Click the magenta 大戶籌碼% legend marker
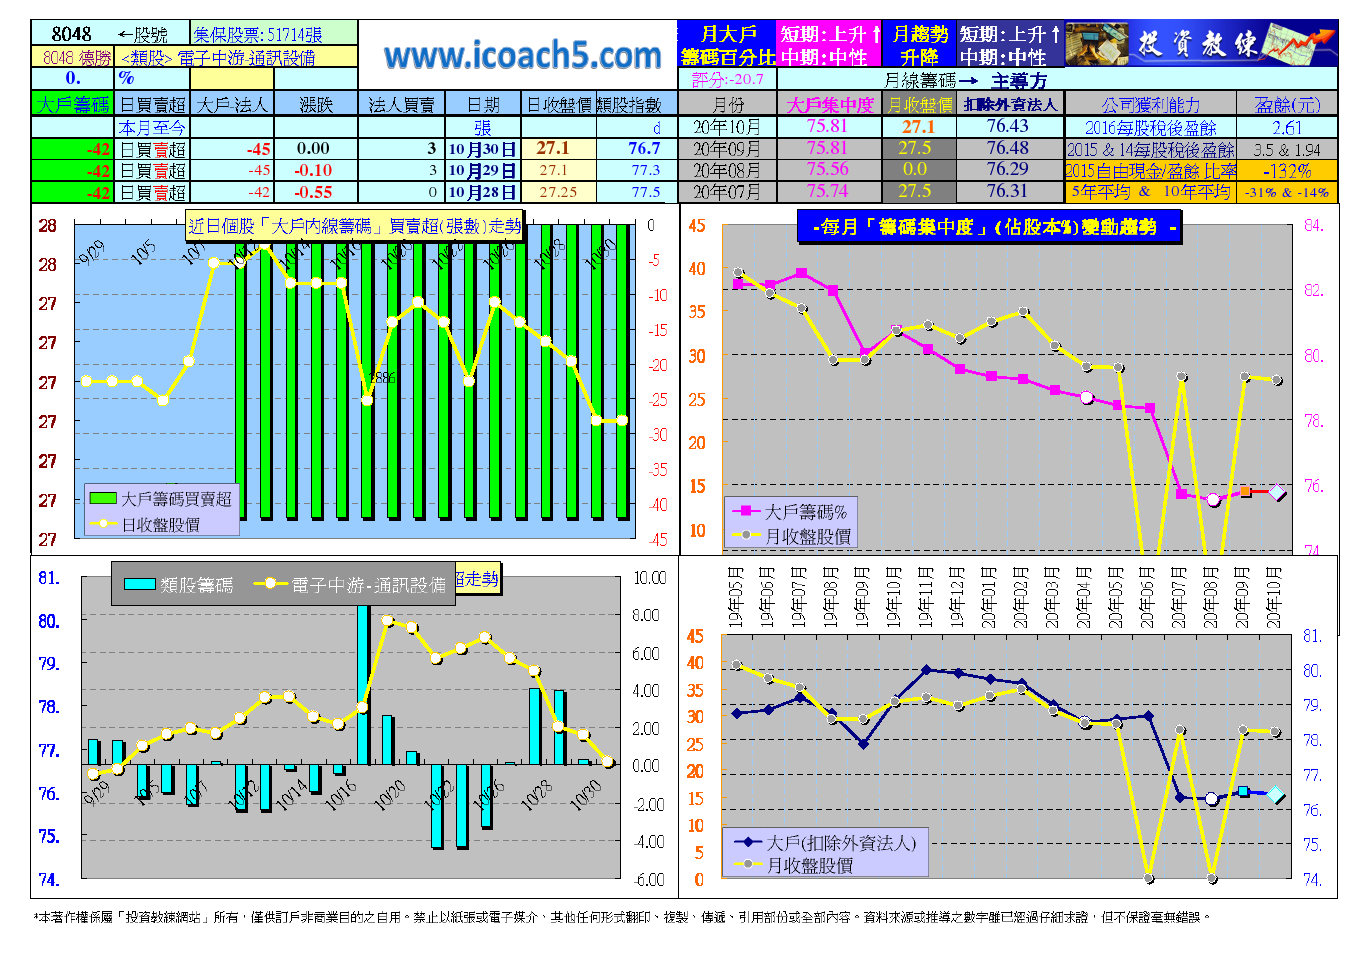 click(746, 512)
